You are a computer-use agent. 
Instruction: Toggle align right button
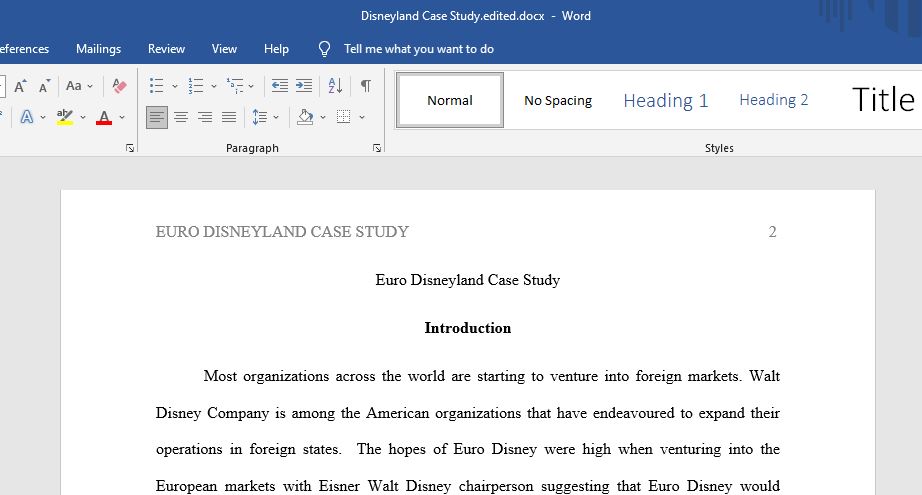pyautogui.click(x=205, y=117)
